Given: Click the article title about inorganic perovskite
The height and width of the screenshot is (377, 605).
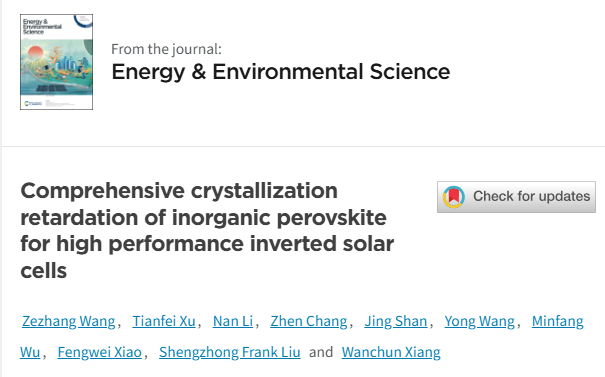Looking at the screenshot, I should [x=207, y=230].
